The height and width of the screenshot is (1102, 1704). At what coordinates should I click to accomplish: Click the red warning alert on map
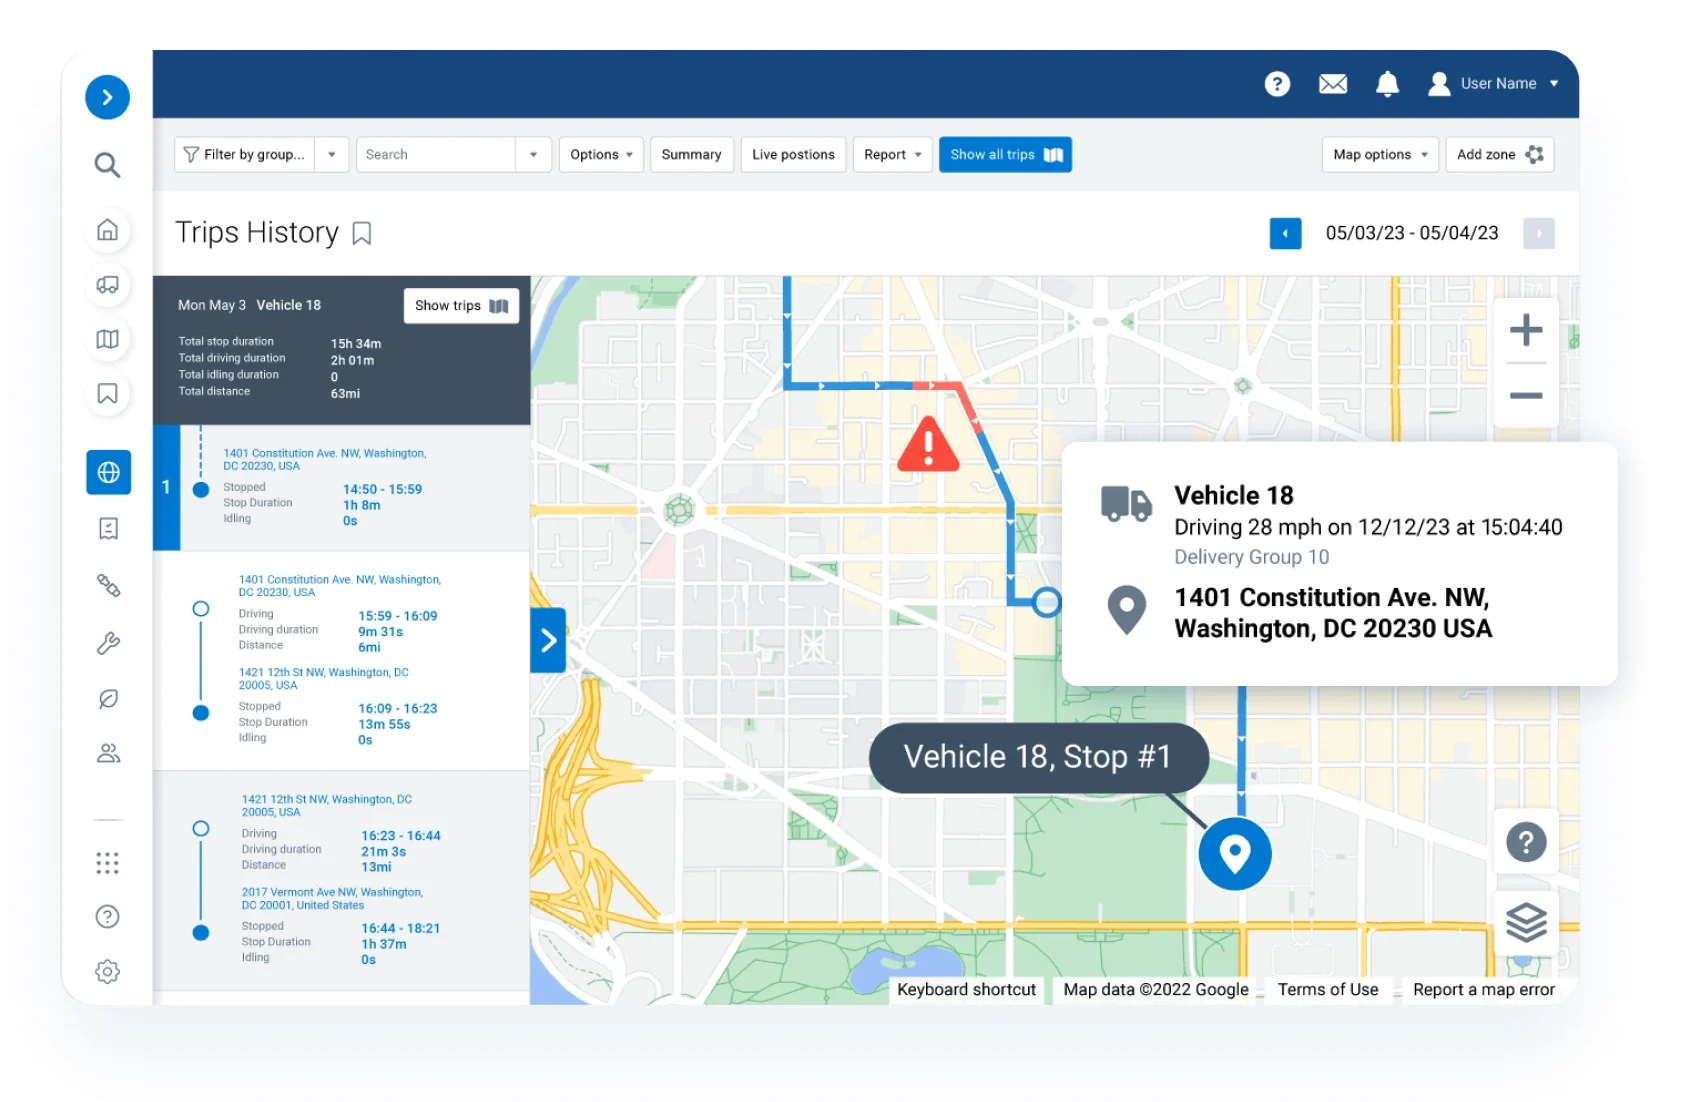click(x=928, y=445)
